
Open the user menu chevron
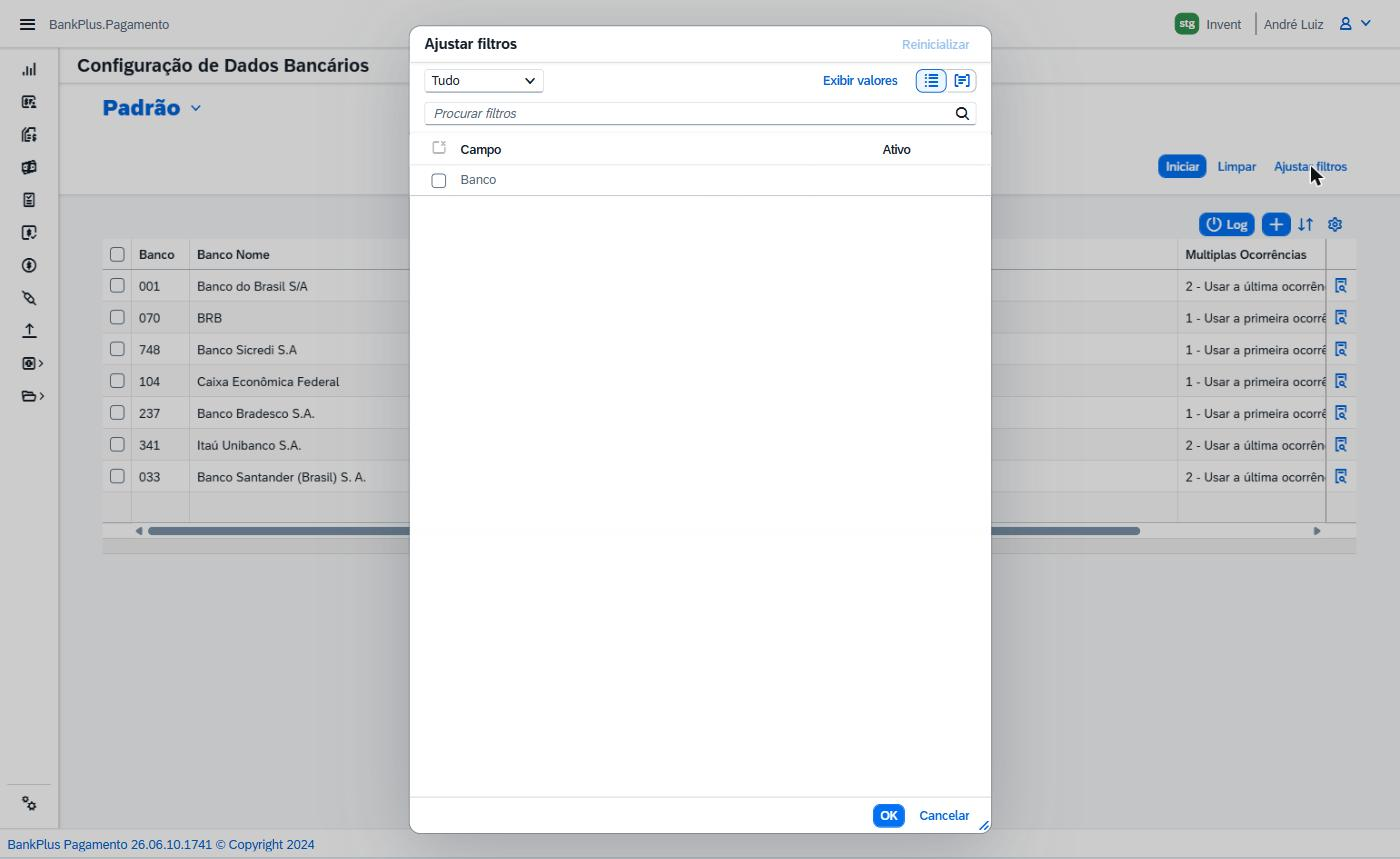pos(1365,24)
